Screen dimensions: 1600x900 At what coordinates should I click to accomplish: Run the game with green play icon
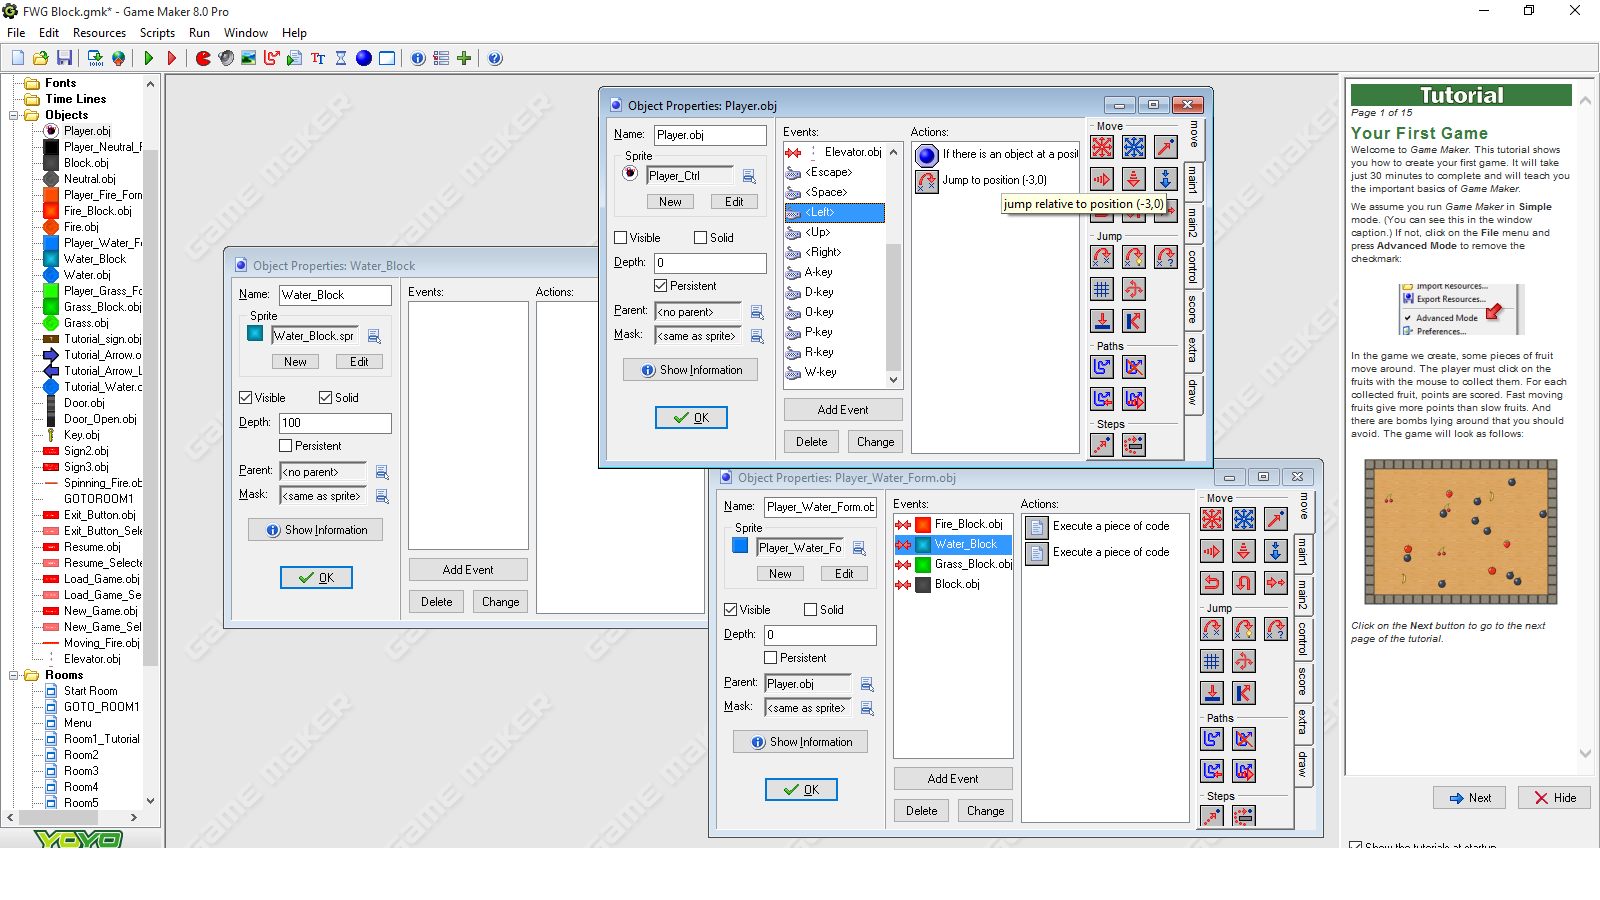coord(148,58)
